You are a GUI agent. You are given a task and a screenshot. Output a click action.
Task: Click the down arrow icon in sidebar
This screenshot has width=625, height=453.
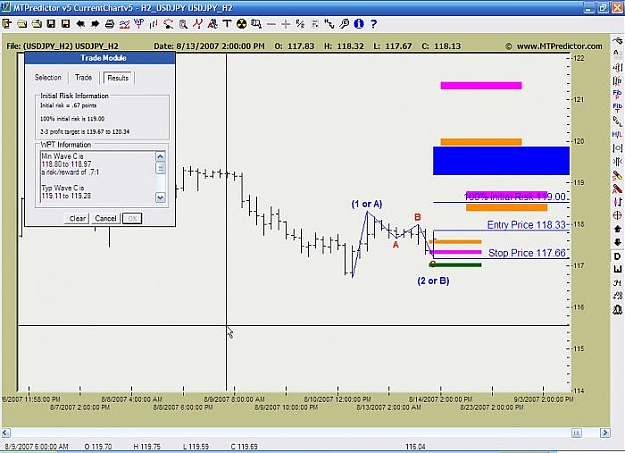[x=617, y=242]
